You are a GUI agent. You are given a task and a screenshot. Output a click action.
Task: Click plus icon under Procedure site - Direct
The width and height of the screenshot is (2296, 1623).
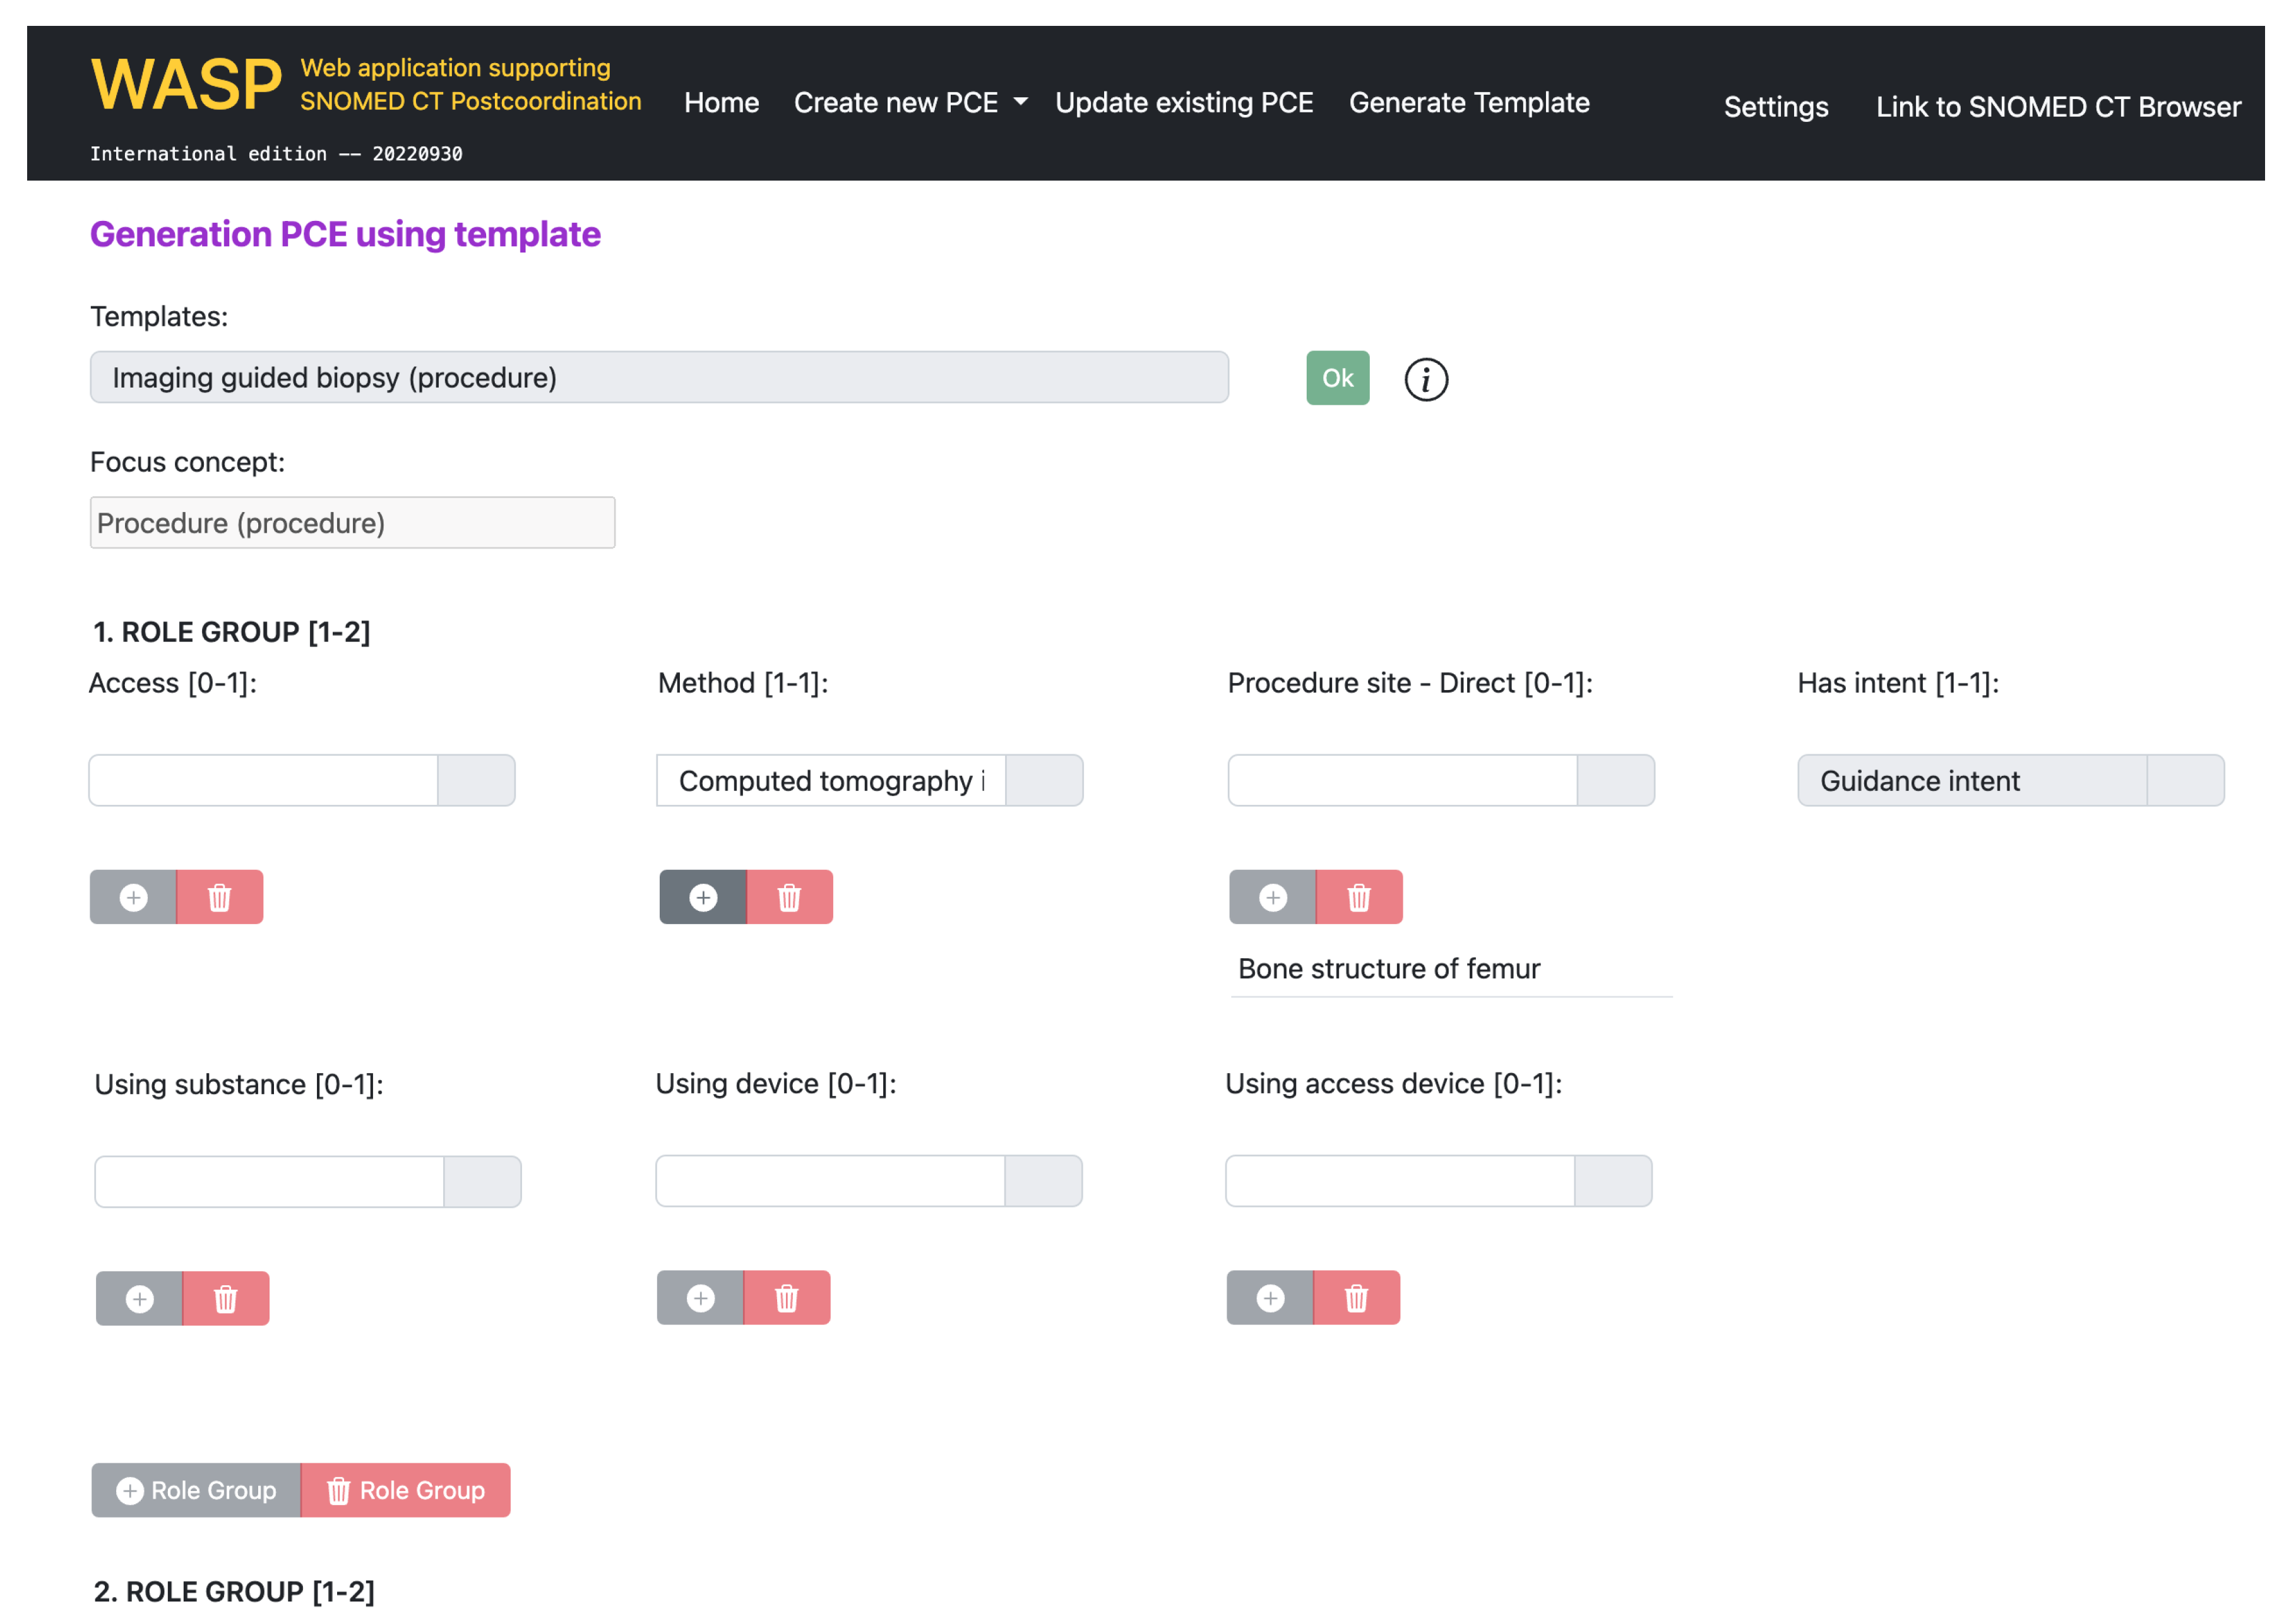click(1272, 897)
